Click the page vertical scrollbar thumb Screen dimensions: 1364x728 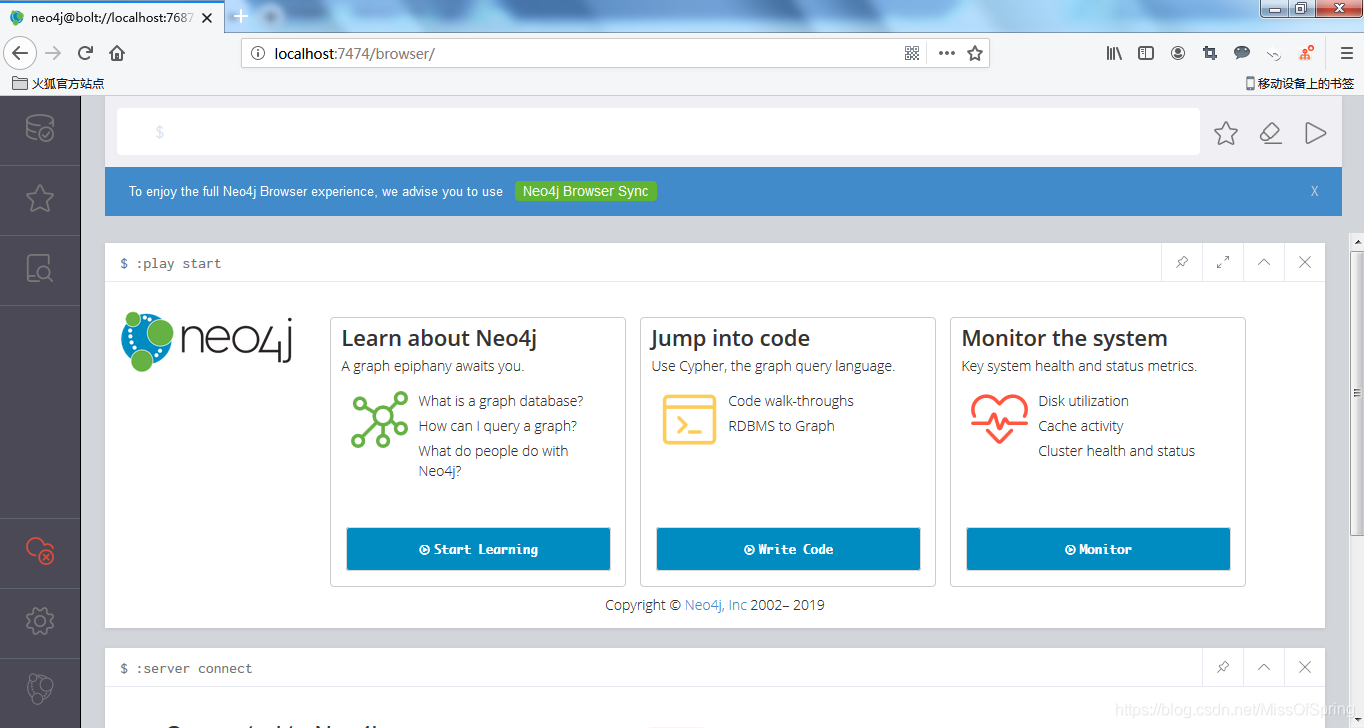click(1357, 395)
